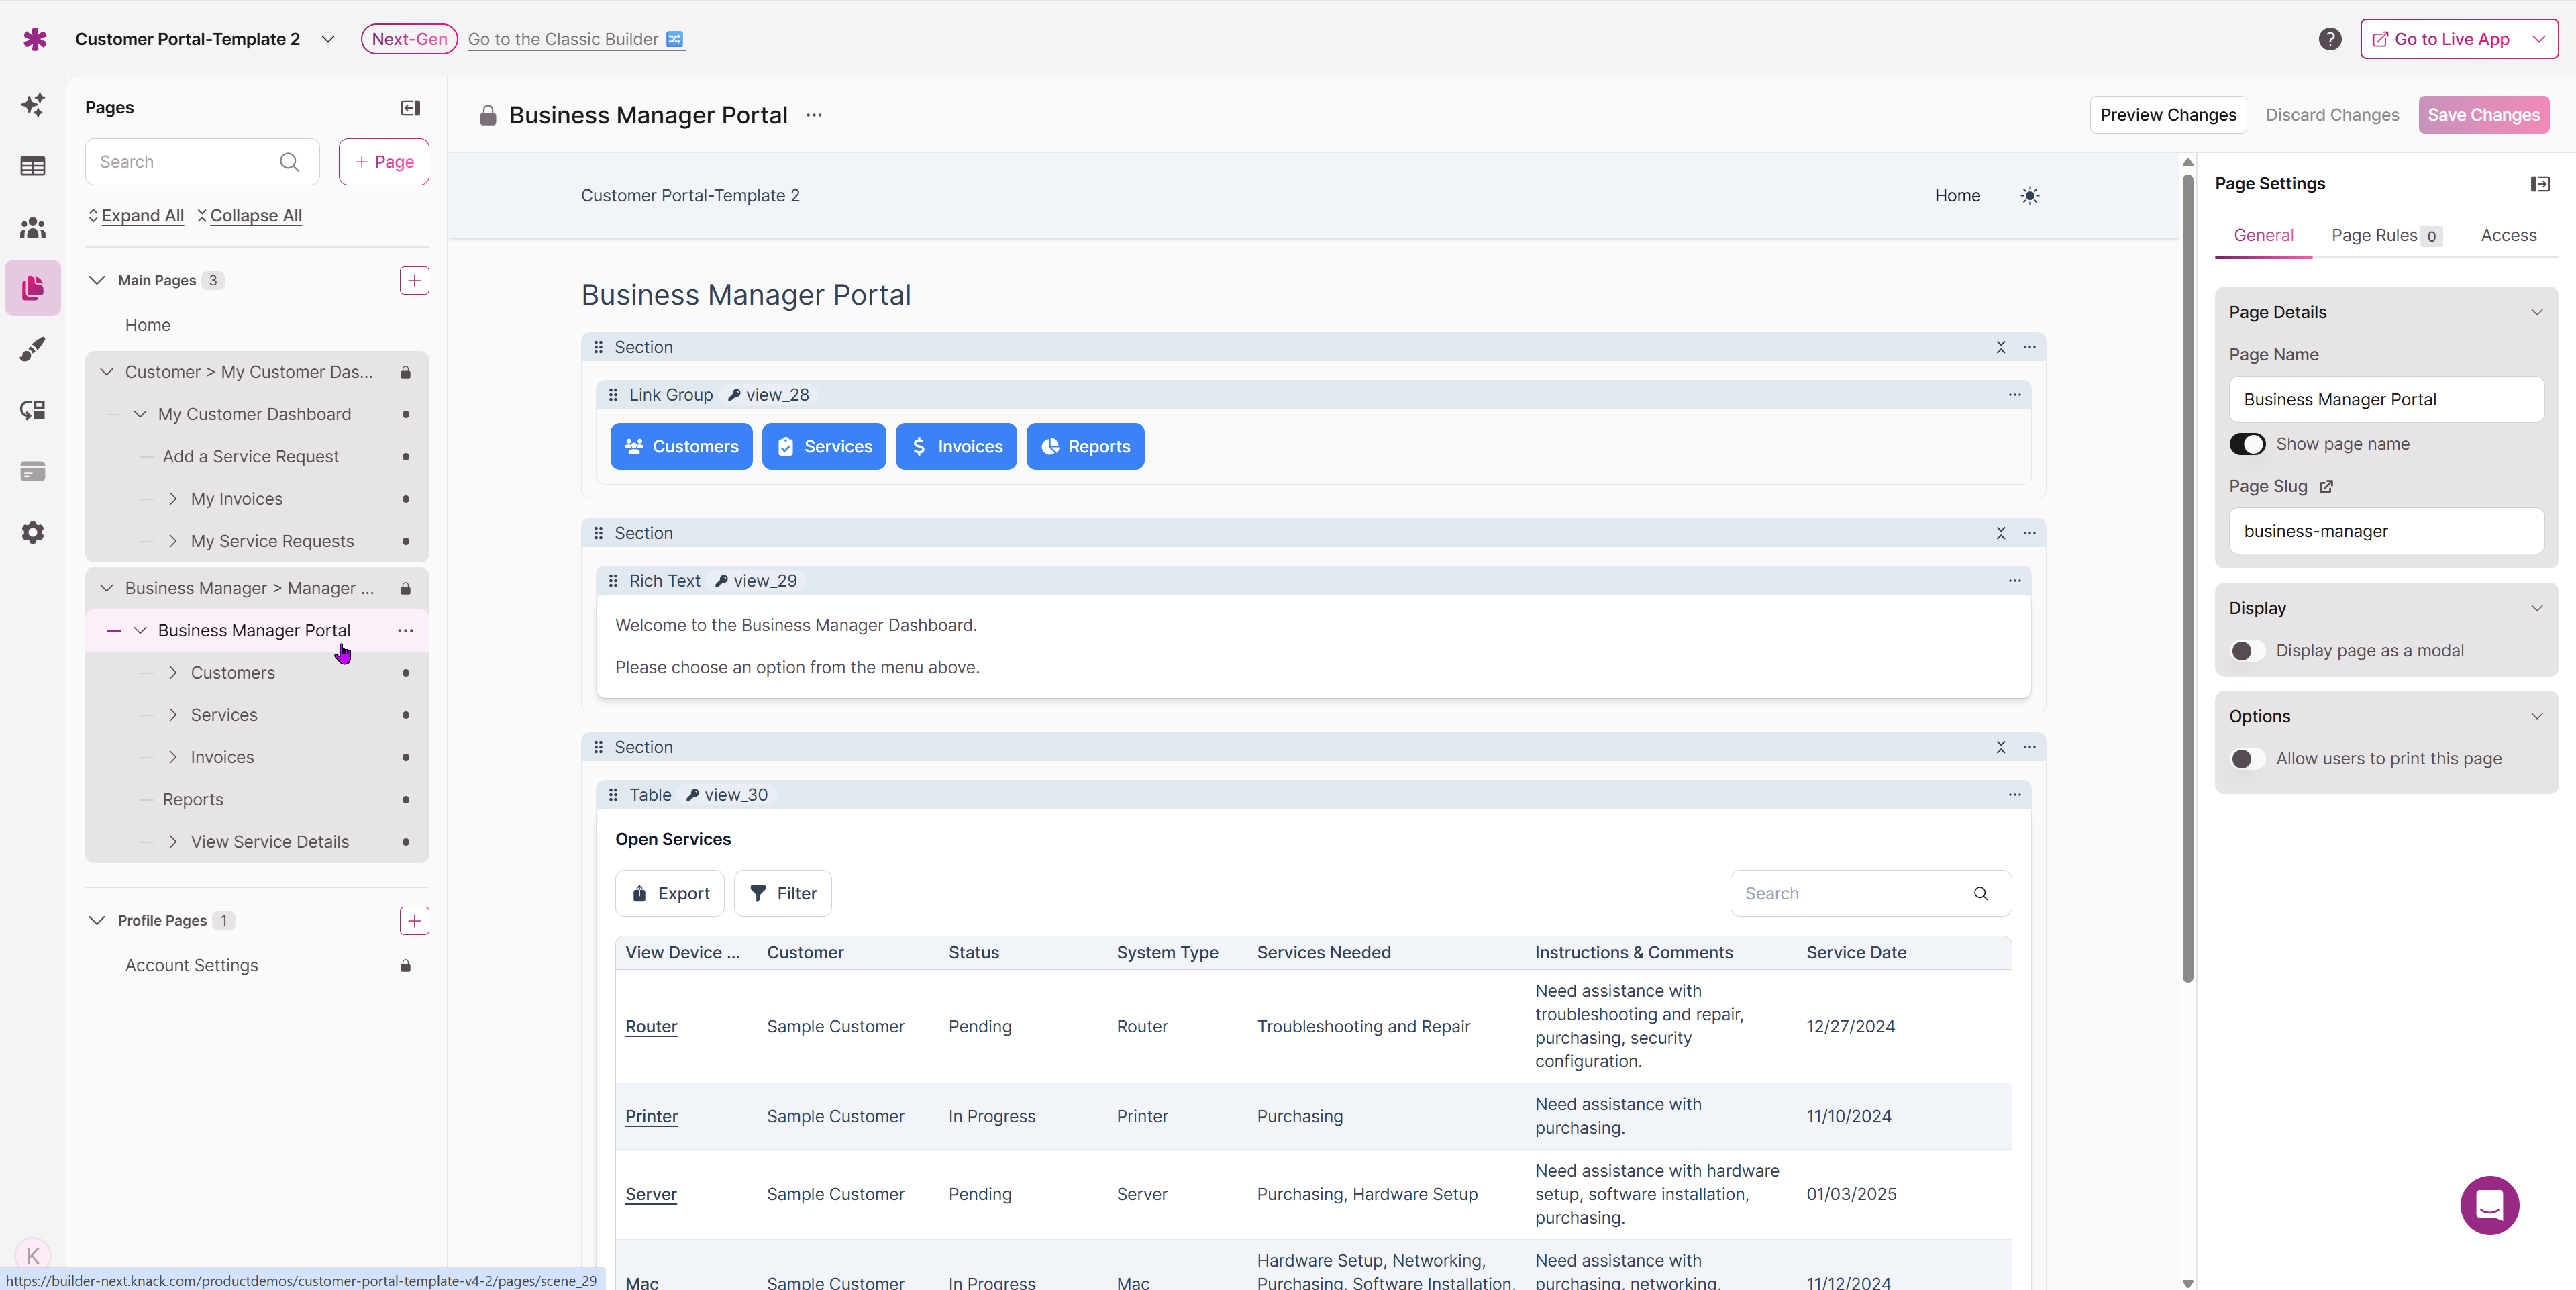Open the Go to Live App dropdown arrow
This screenshot has height=1290, width=2576.
click(2539, 39)
